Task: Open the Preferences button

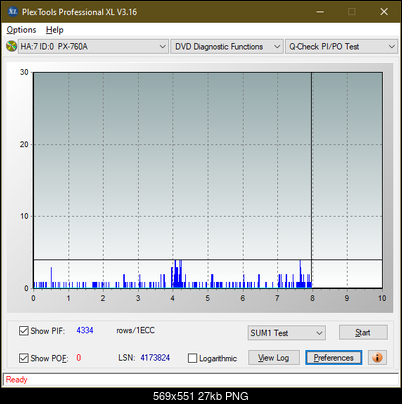Action: coord(334,358)
